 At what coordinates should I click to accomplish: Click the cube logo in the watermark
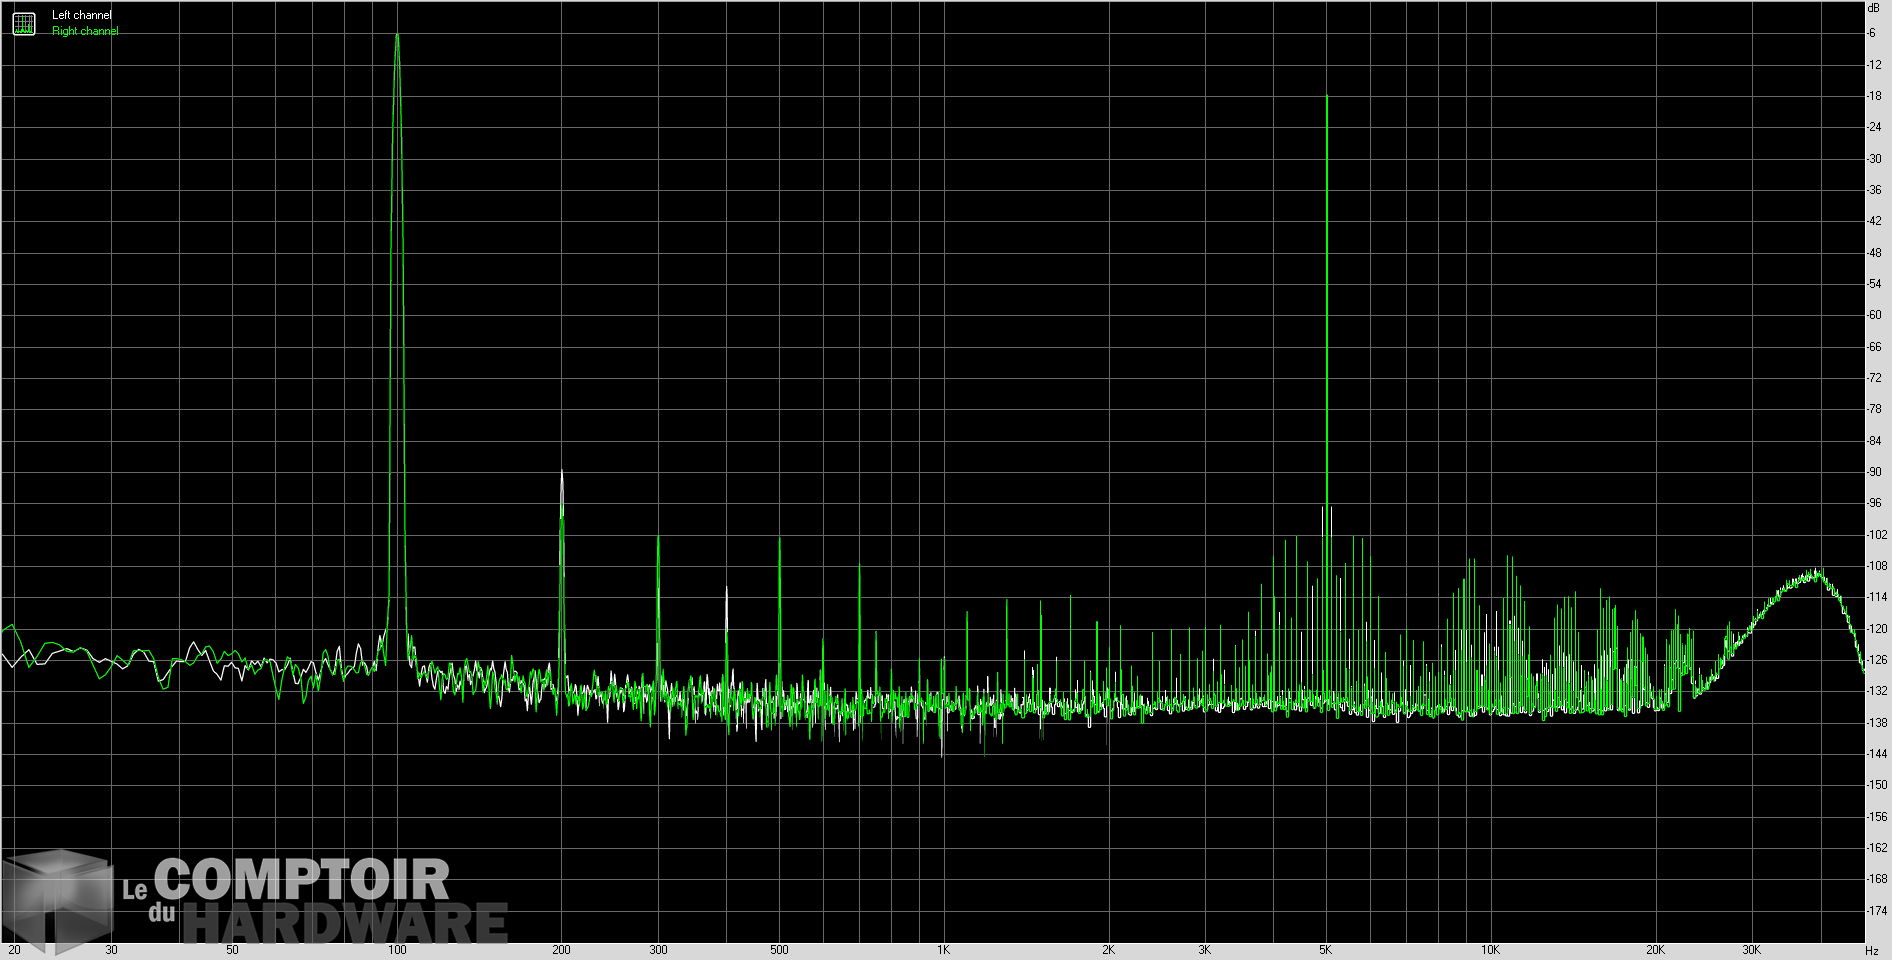point(57,900)
